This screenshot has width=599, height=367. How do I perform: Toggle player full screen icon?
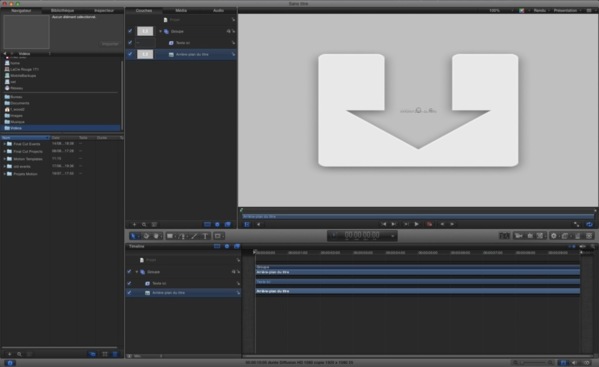click(576, 224)
